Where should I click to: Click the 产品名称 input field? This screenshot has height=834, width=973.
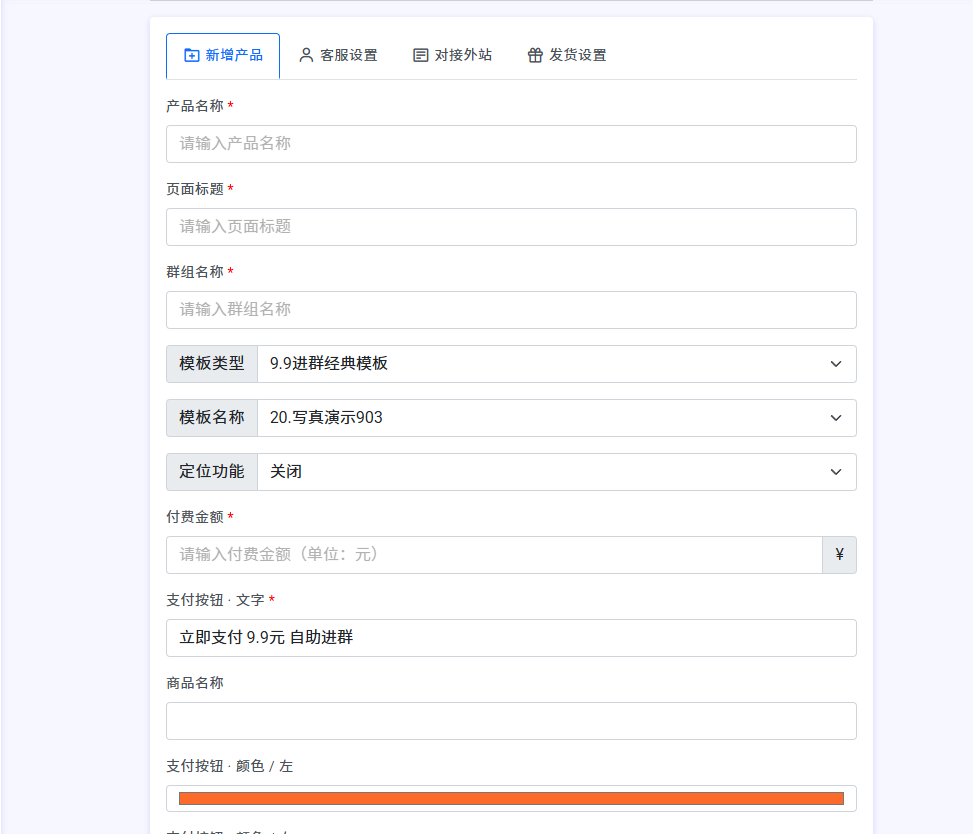click(x=511, y=144)
